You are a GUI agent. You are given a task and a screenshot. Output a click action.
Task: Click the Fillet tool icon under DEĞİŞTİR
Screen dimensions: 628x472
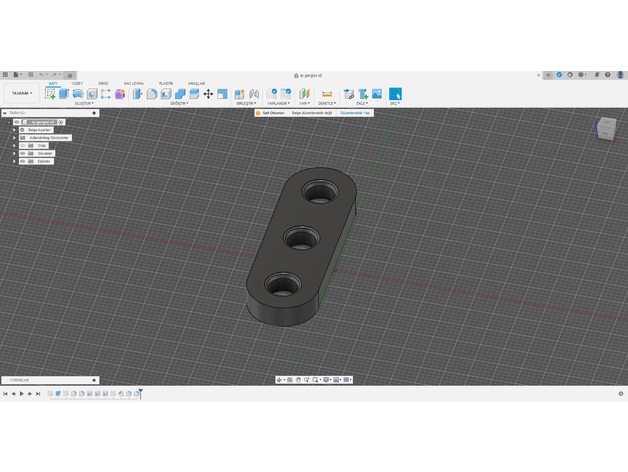pos(152,94)
